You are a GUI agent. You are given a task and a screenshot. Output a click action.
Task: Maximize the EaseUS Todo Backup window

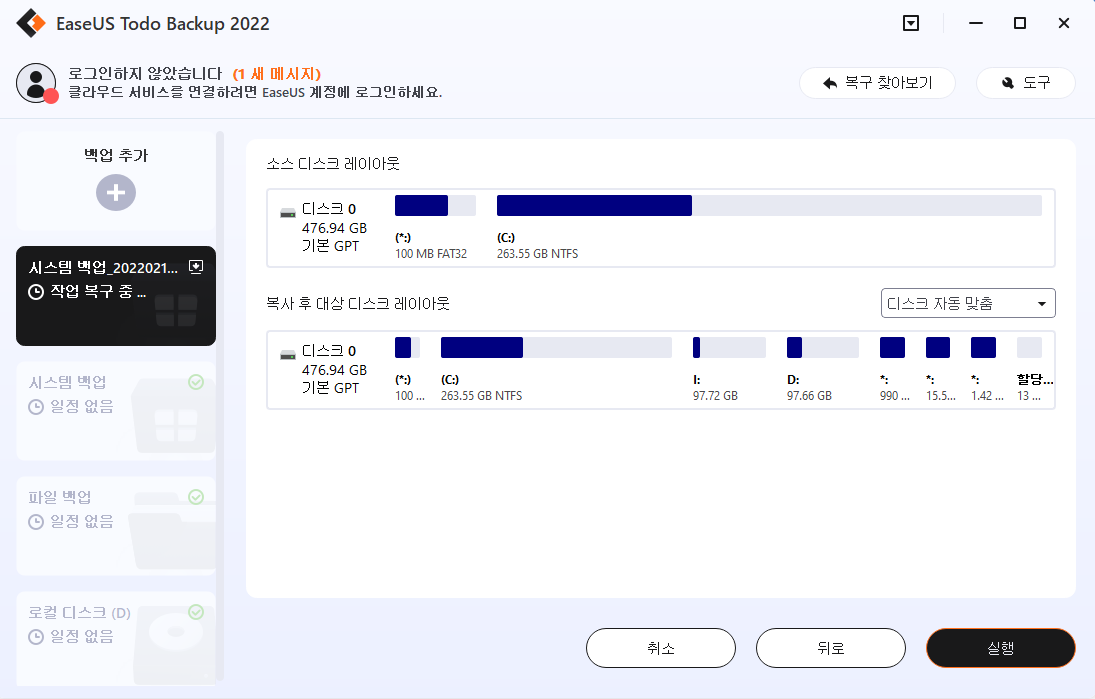(x=1020, y=23)
